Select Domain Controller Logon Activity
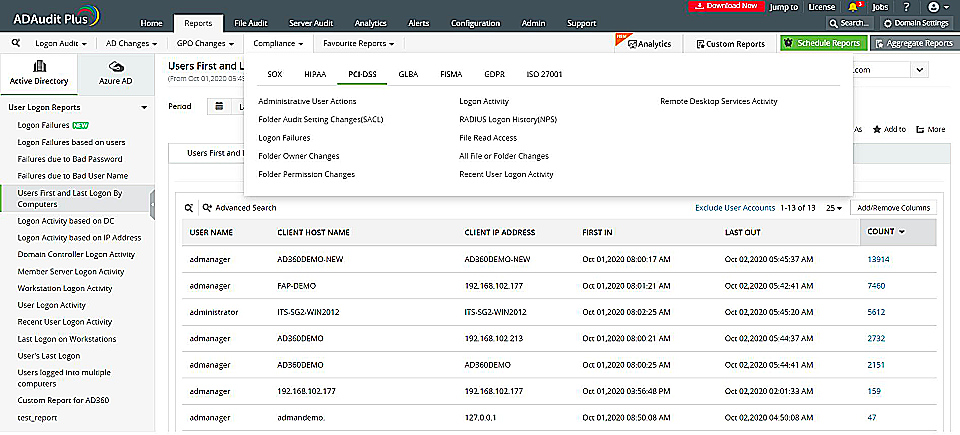 (x=76, y=254)
